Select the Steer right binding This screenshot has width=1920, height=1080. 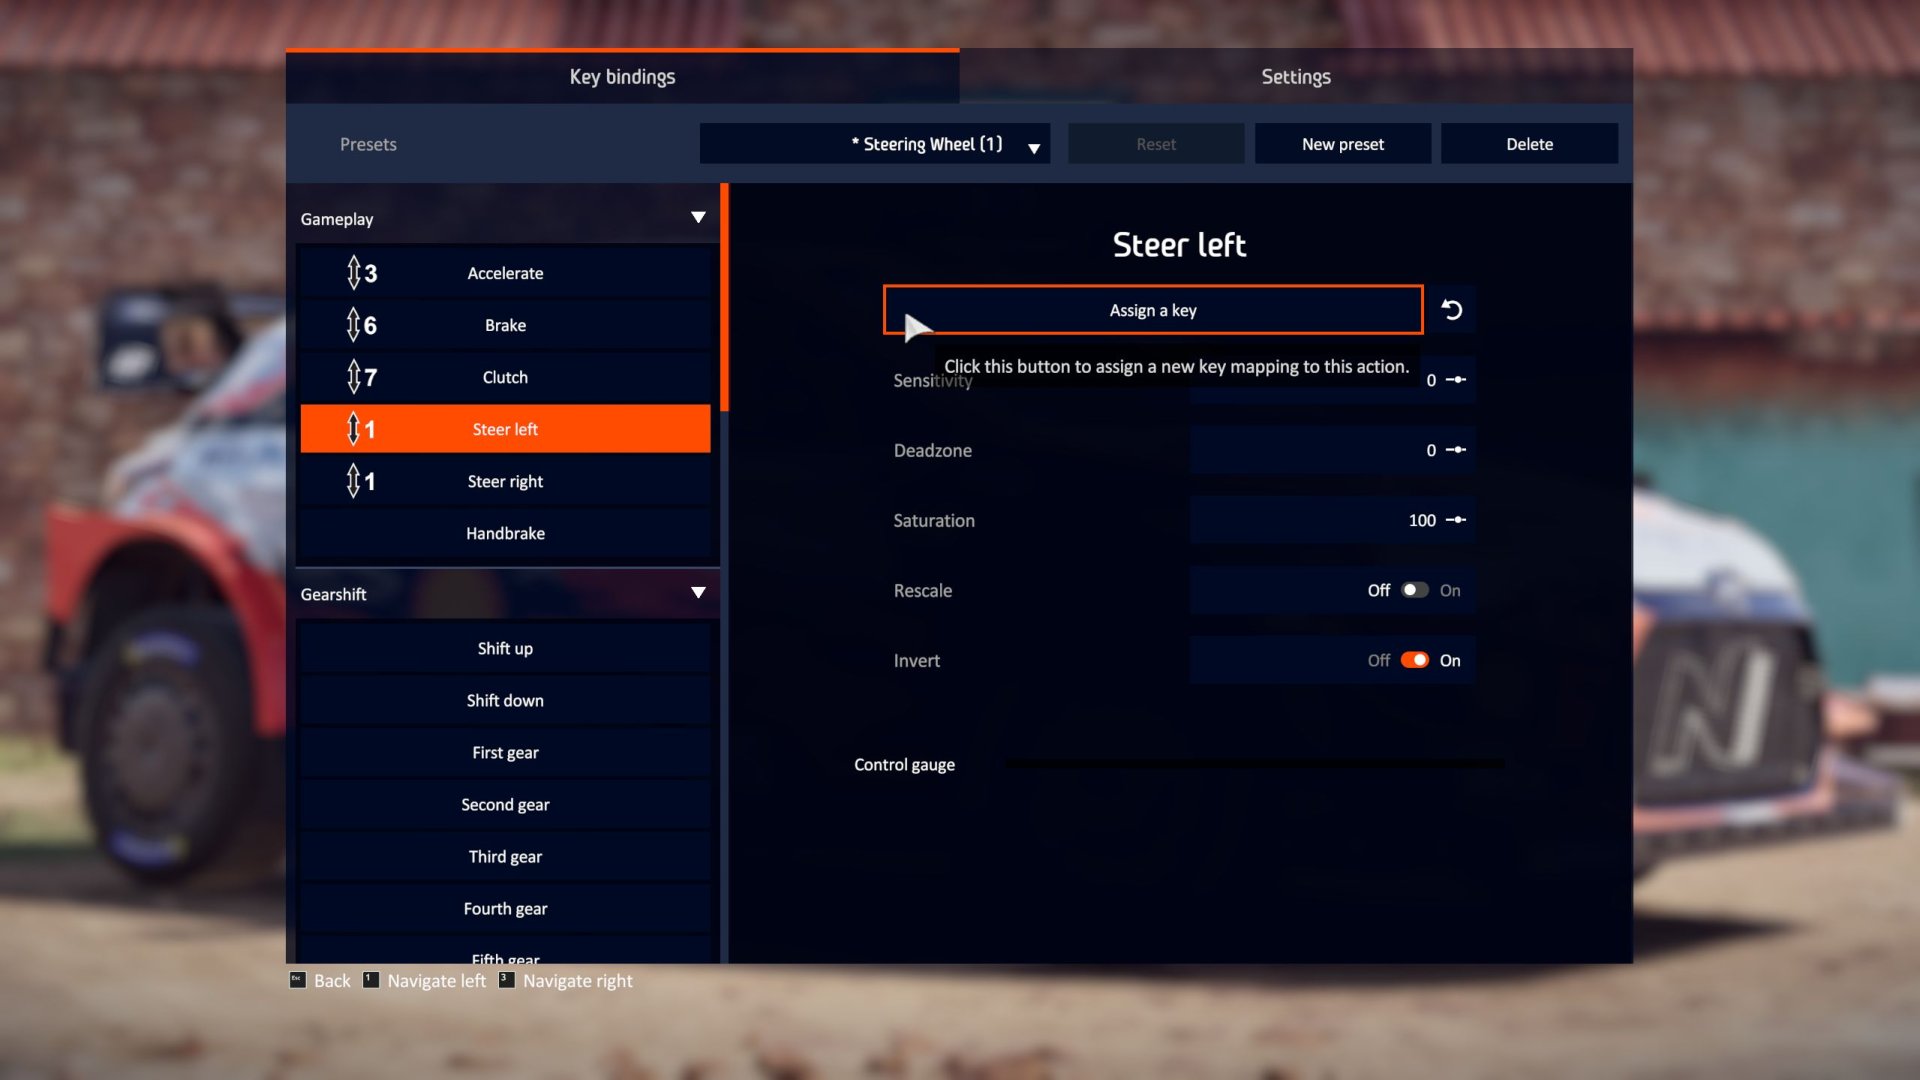[505, 480]
